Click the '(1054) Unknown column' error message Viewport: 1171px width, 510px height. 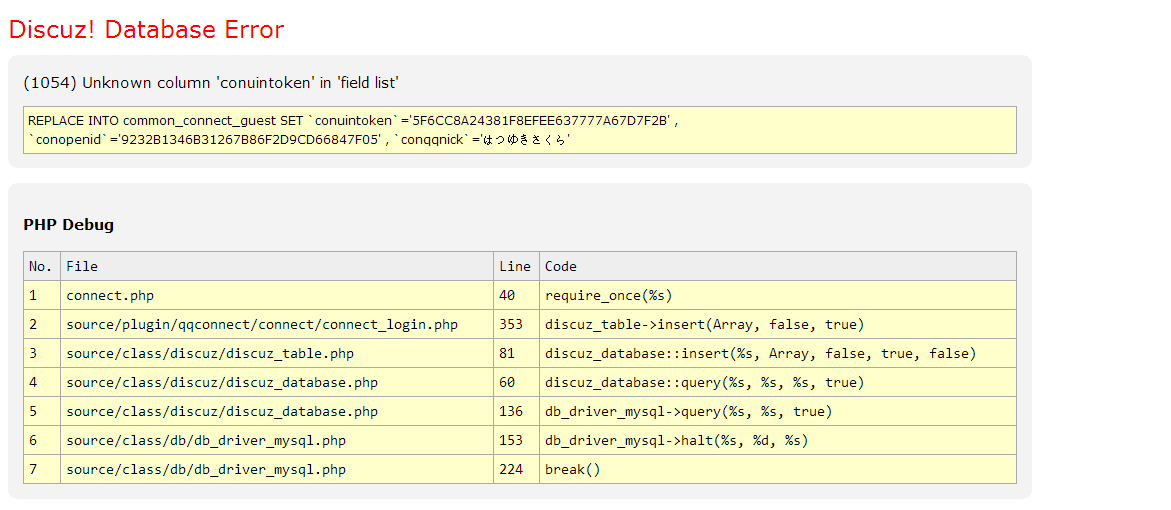pos(211,82)
